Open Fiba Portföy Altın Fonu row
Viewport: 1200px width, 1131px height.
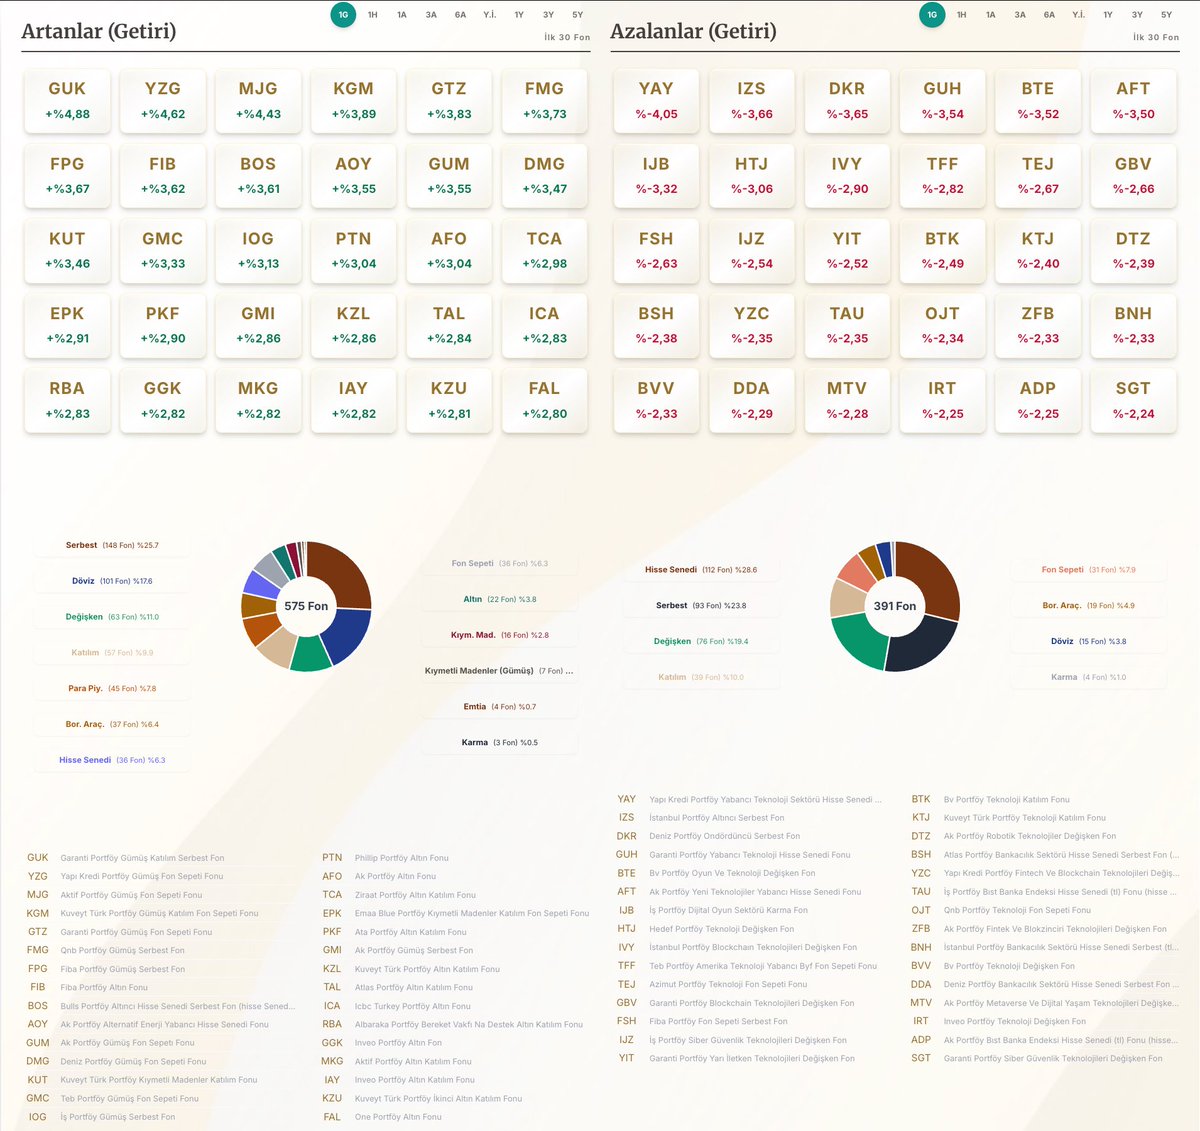[x=104, y=987]
